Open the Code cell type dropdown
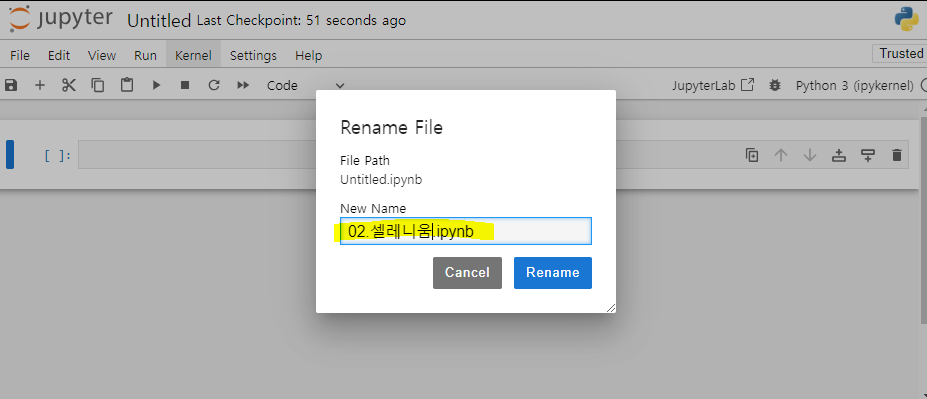Viewport: 927px width, 399px height. [306, 86]
